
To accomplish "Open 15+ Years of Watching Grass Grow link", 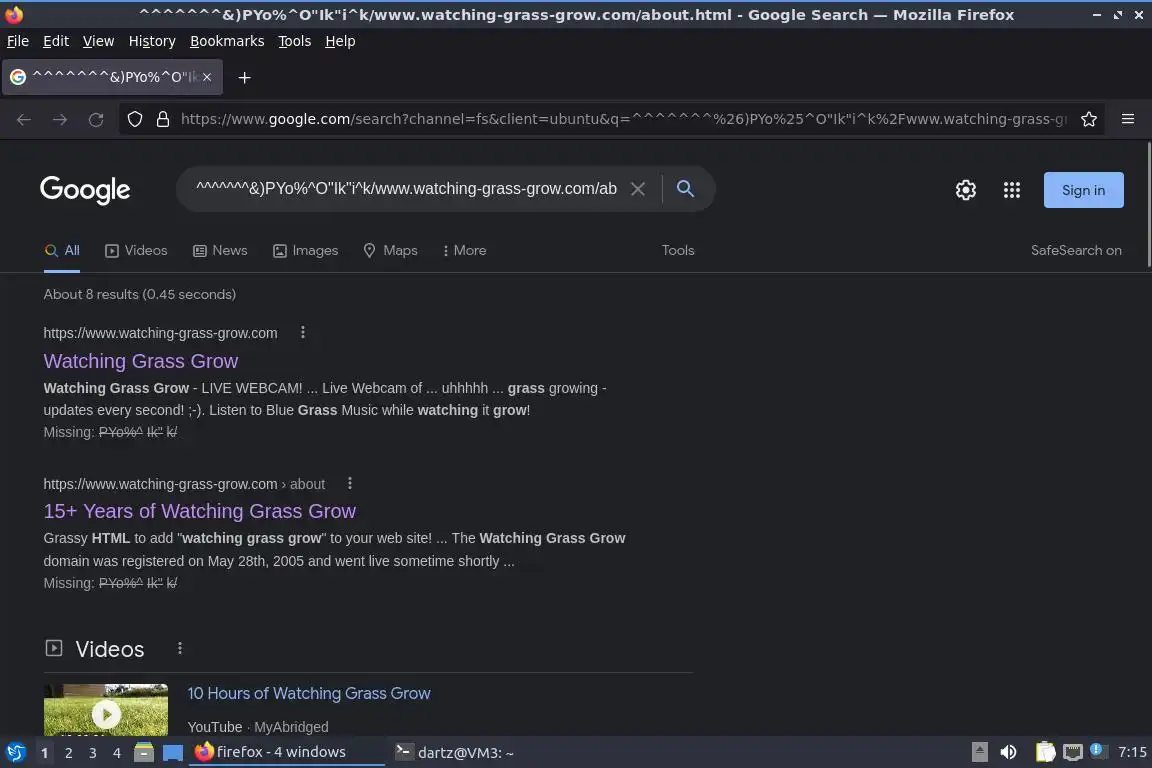I will (x=199, y=511).
